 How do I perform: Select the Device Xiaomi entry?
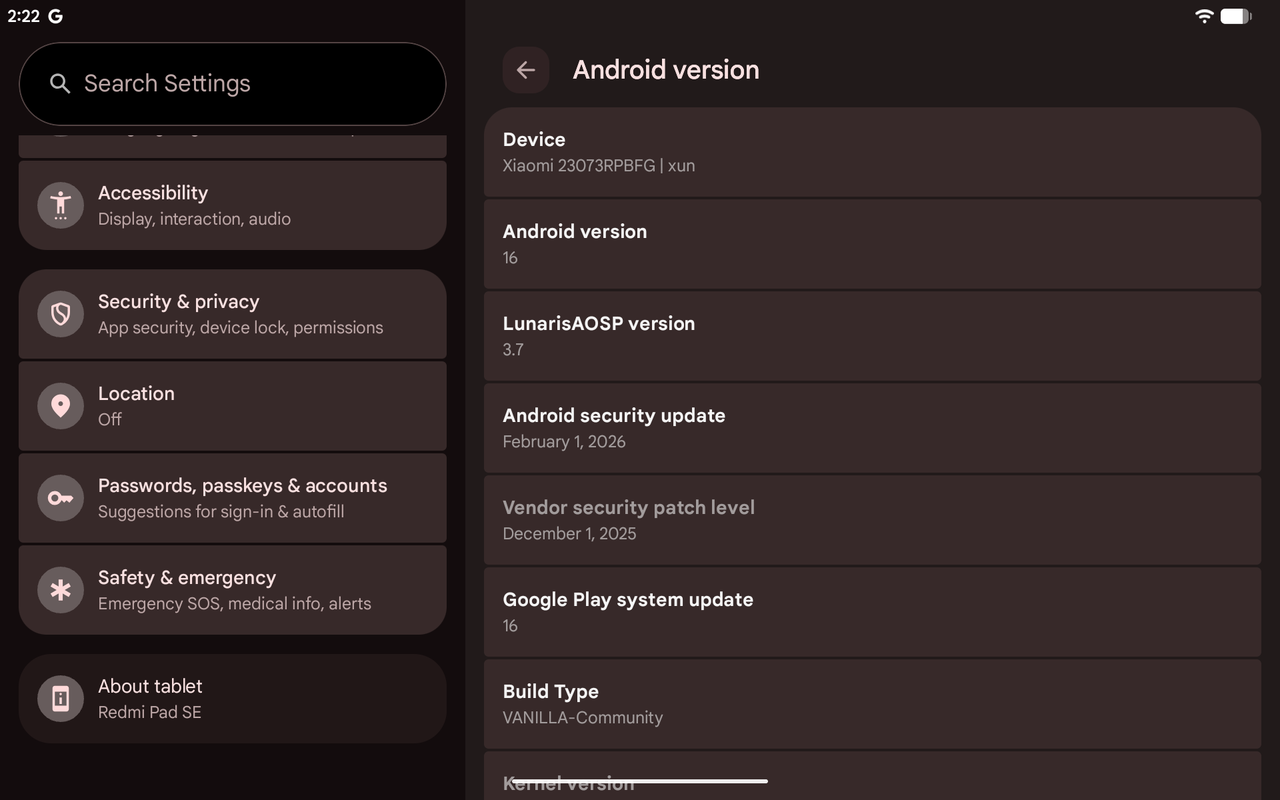tap(872, 152)
